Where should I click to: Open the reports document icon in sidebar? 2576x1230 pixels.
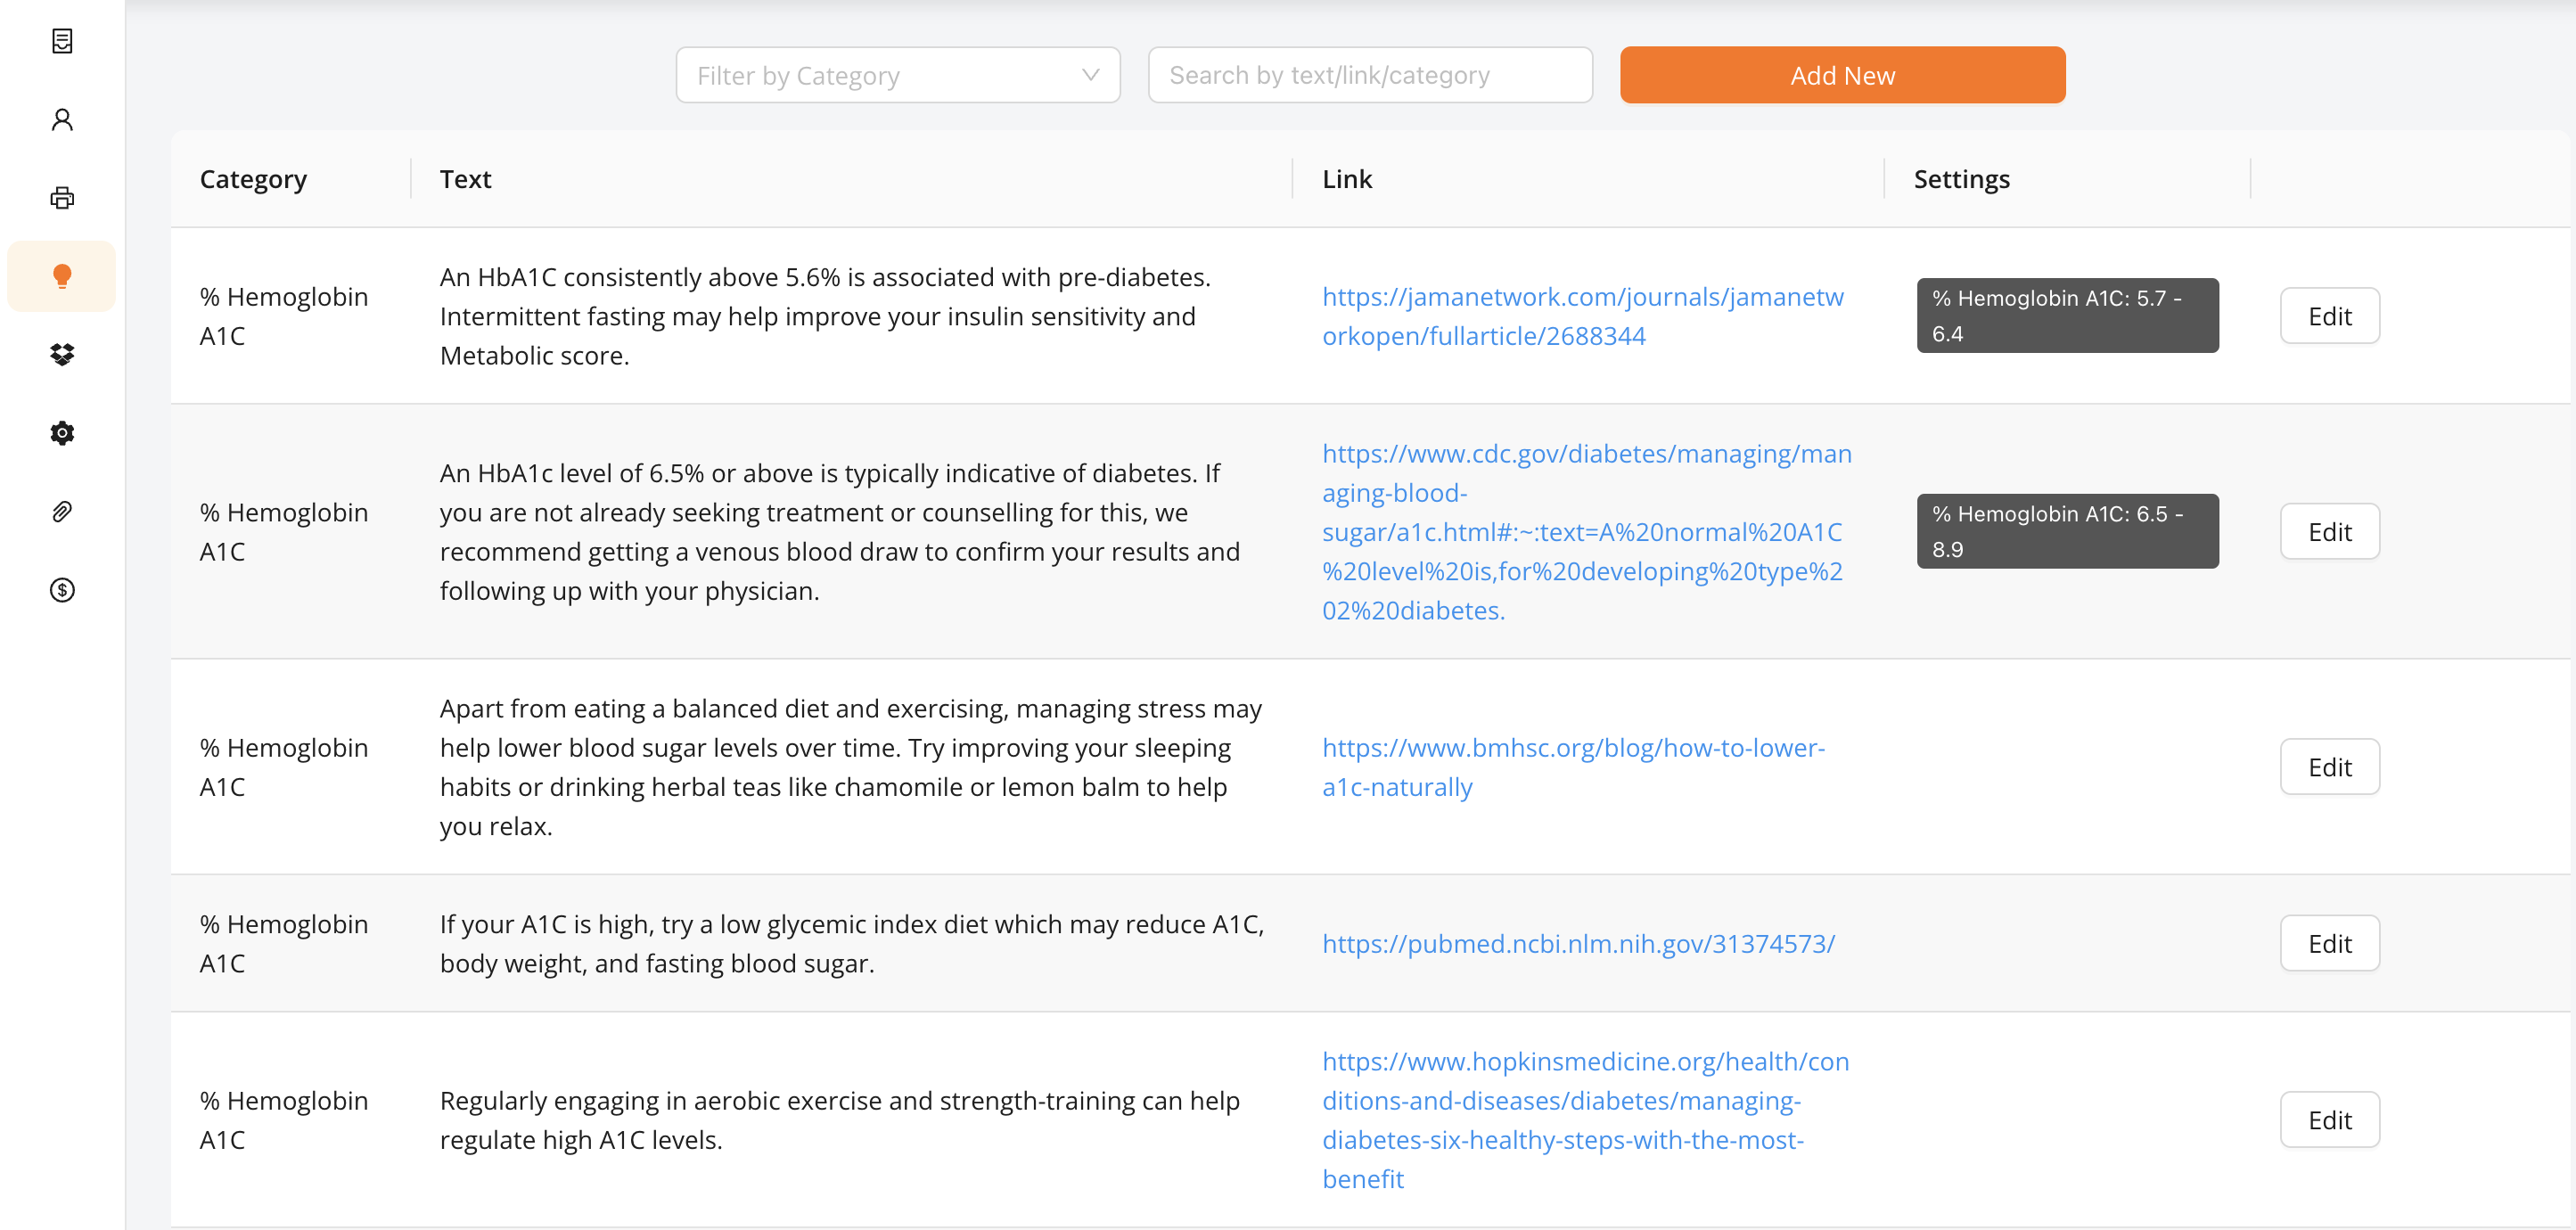pos(62,41)
